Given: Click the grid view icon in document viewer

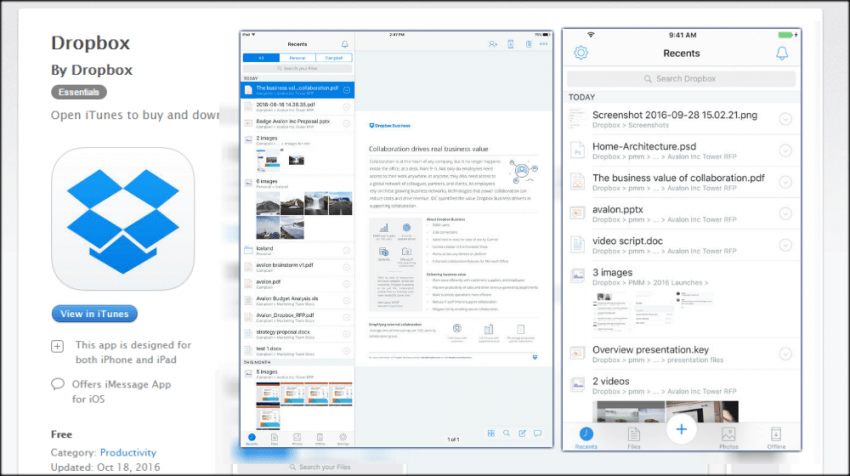Looking at the screenshot, I should click(x=491, y=433).
